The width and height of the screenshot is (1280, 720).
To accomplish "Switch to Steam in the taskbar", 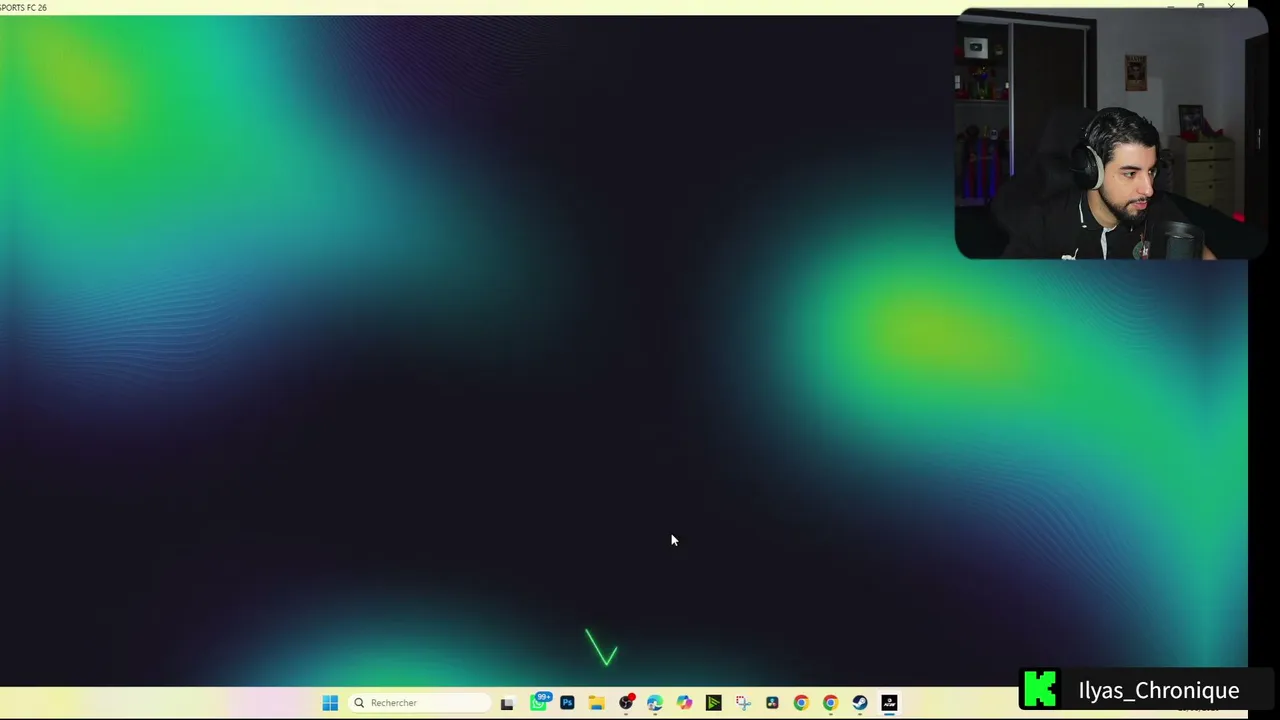I will click(x=860, y=703).
